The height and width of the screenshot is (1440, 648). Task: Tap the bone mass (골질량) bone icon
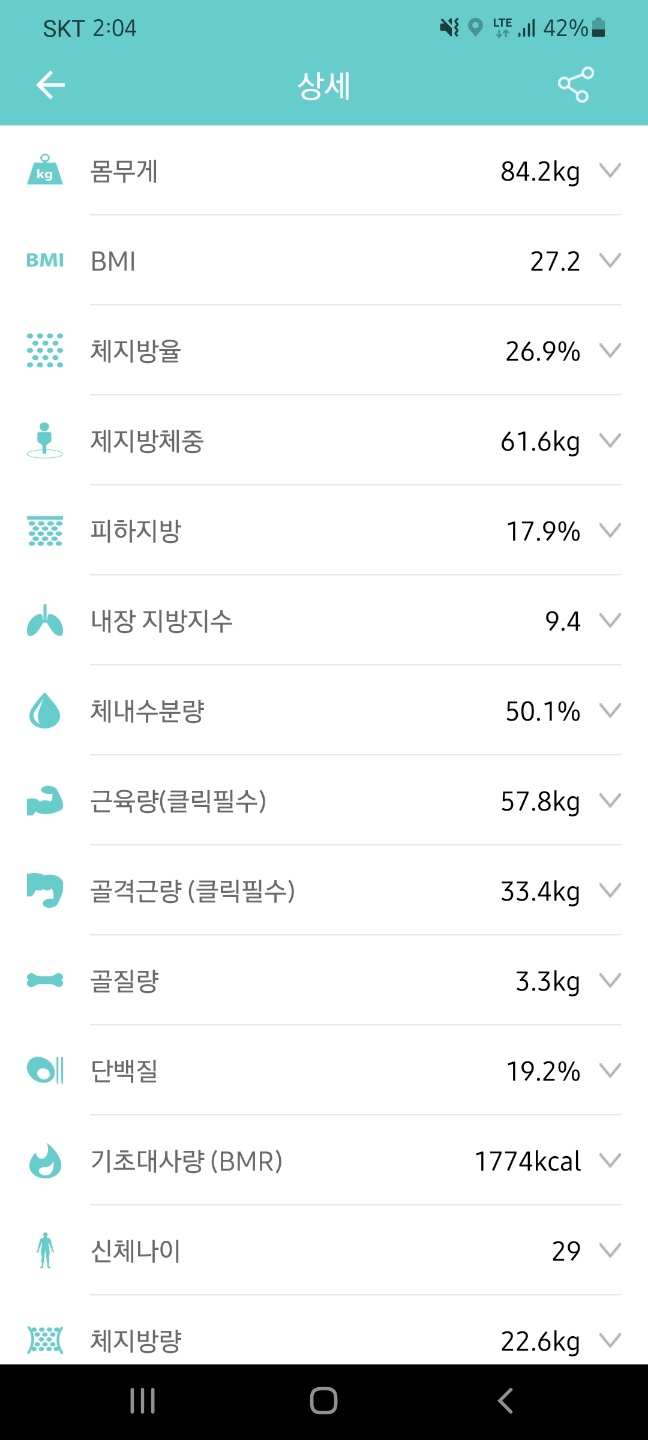44,981
